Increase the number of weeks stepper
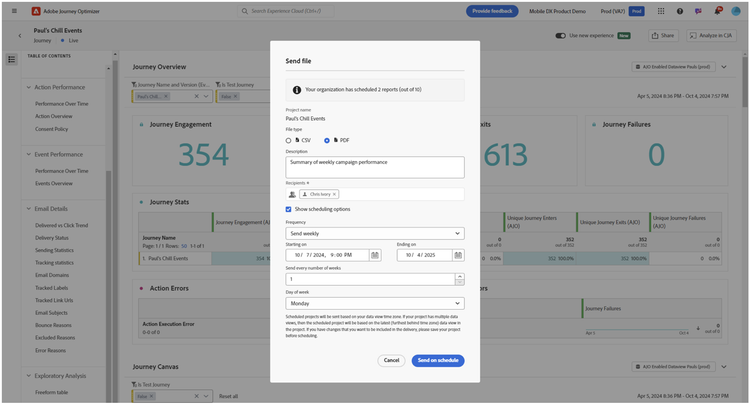This screenshot has height=405, width=750. [459, 276]
